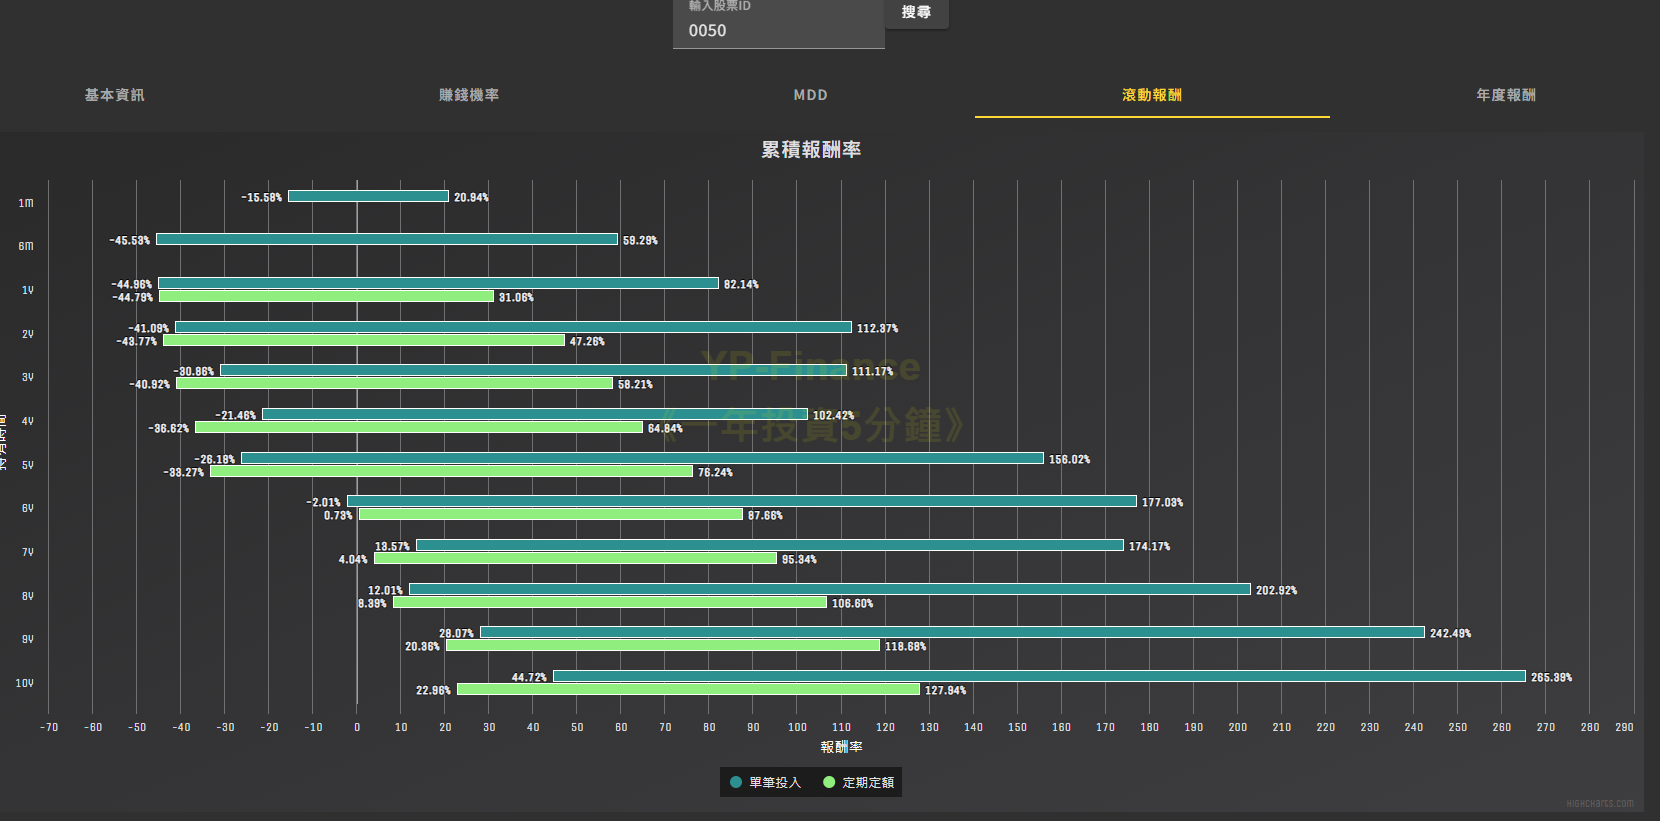The image size is (1660, 821).
Task: Click the 10y teal bar ending at 265.39%
Action: pyautogui.click(x=1039, y=677)
